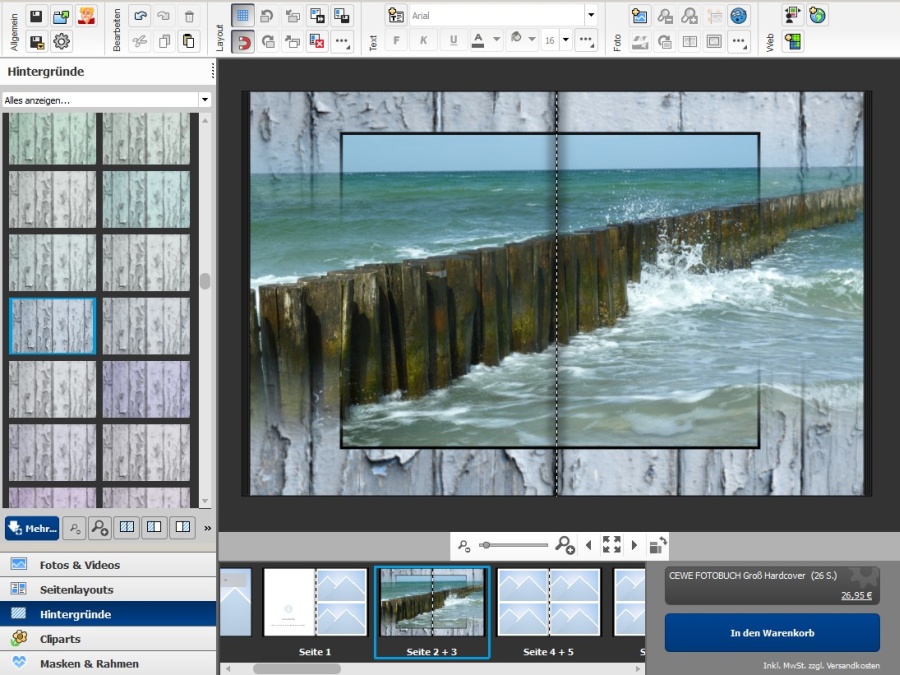Click the zoom slider below the canvas

coord(514,545)
